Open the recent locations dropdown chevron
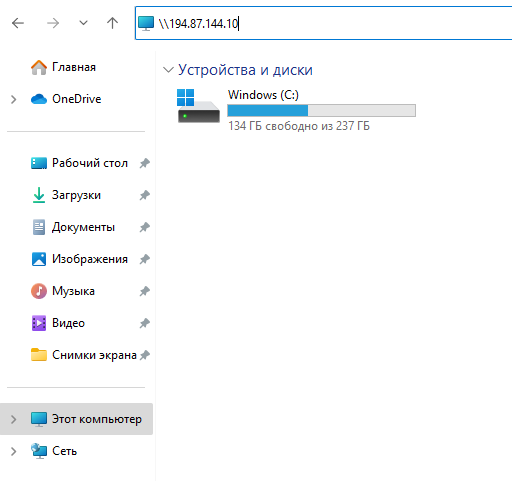The width and height of the screenshot is (512, 481). [x=83, y=23]
